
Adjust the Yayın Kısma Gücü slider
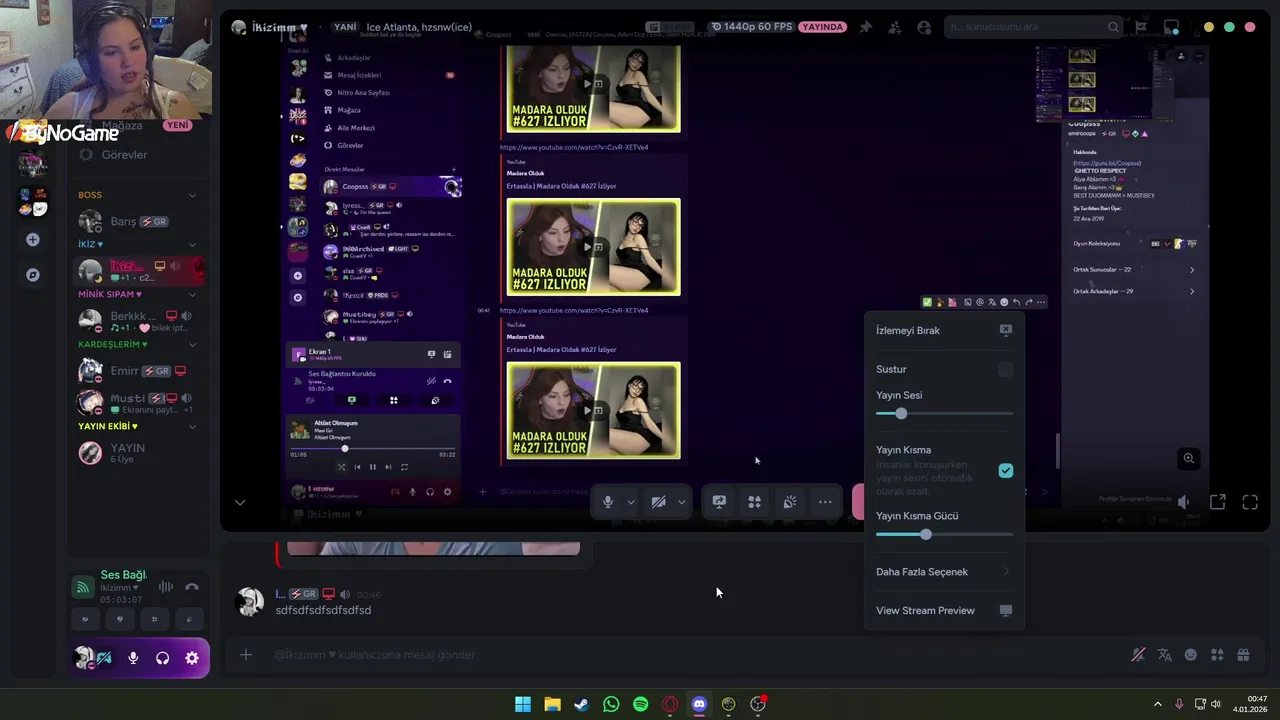pyautogui.click(x=944, y=535)
